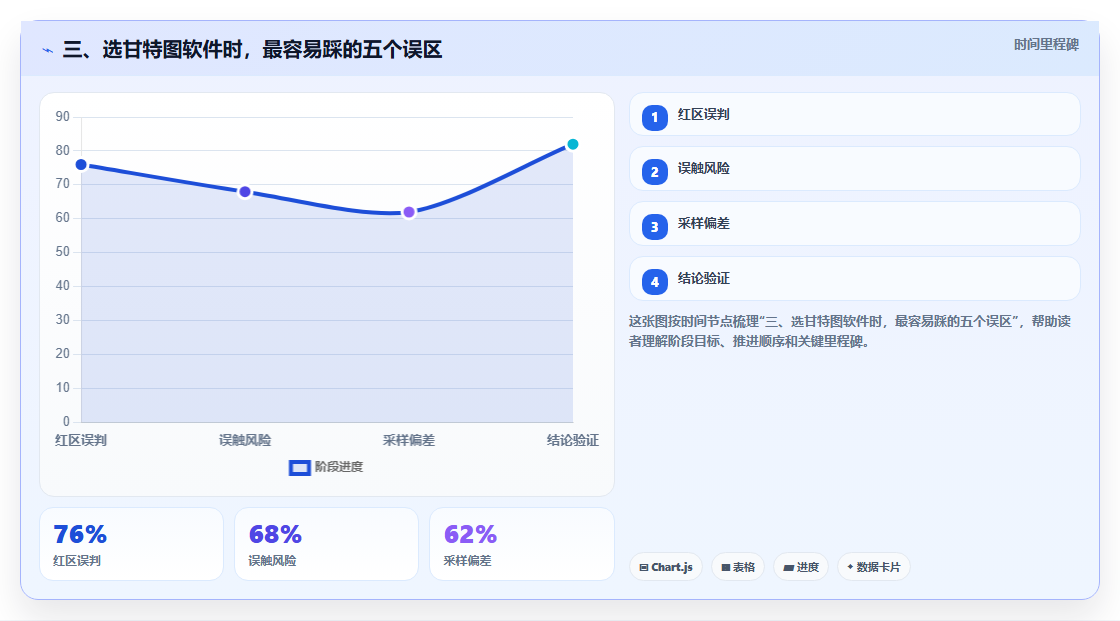The image size is (1120, 621).
Task: Click x-axis label 结论验证
Action: [x=573, y=440]
